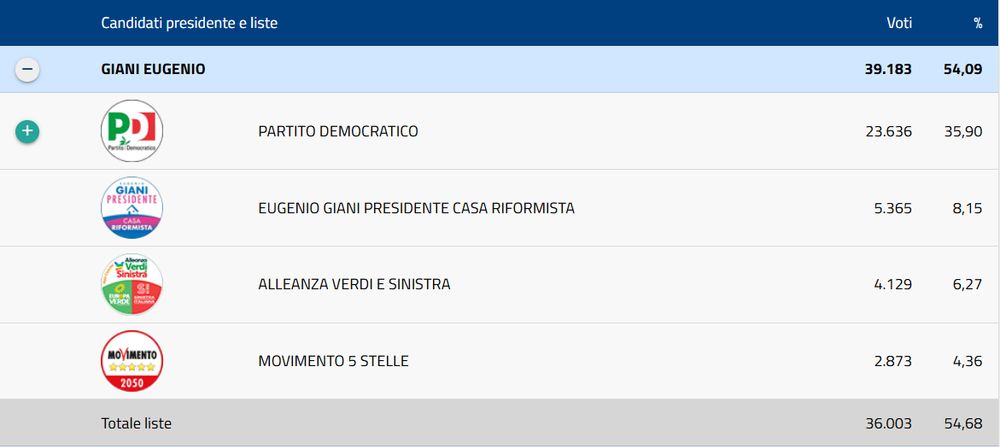Select the MOVIMENTO 5 STELLE name
The height and width of the screenshot is (447, 1000).
[x=333, y=361]
